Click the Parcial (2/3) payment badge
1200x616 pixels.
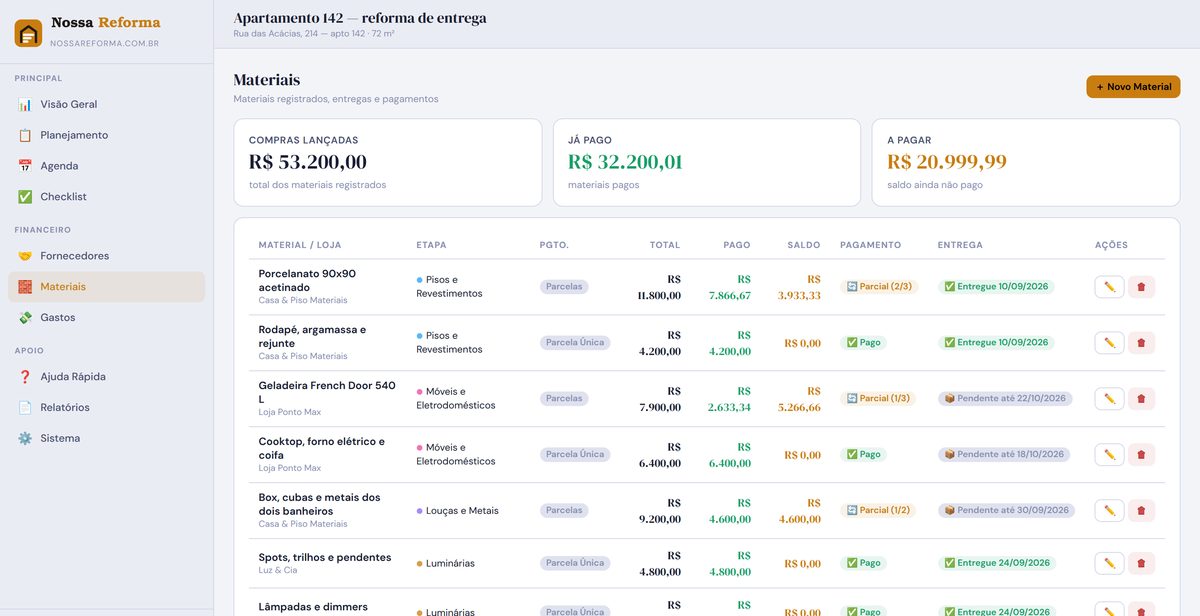tap(879, 287)
